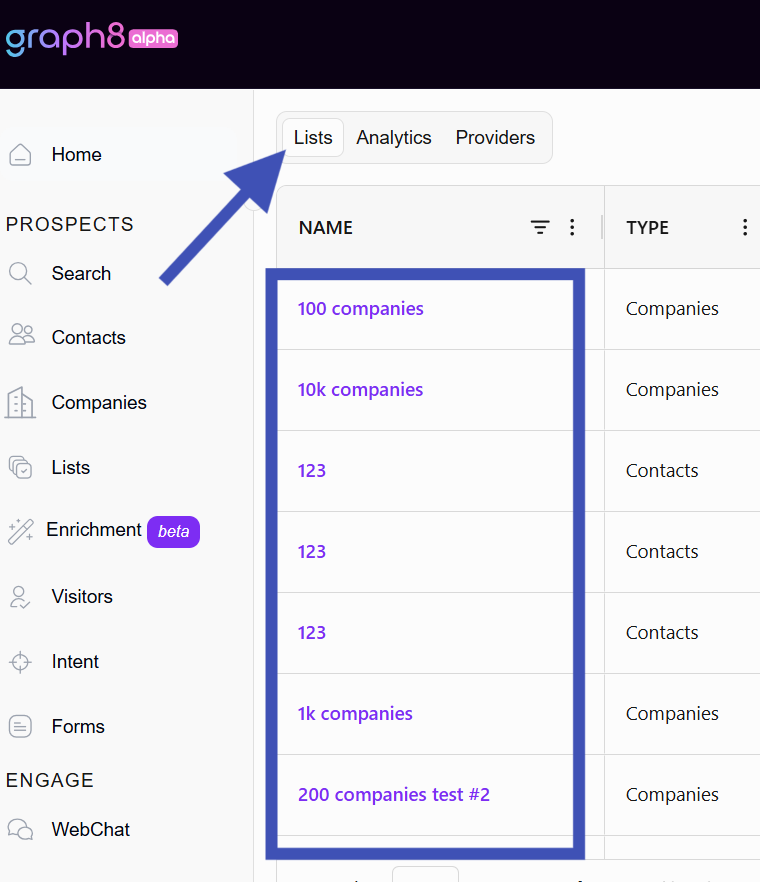
Task: Open the Lists stacked-squares icon in sidebar
Action: [x=20, y=467]
